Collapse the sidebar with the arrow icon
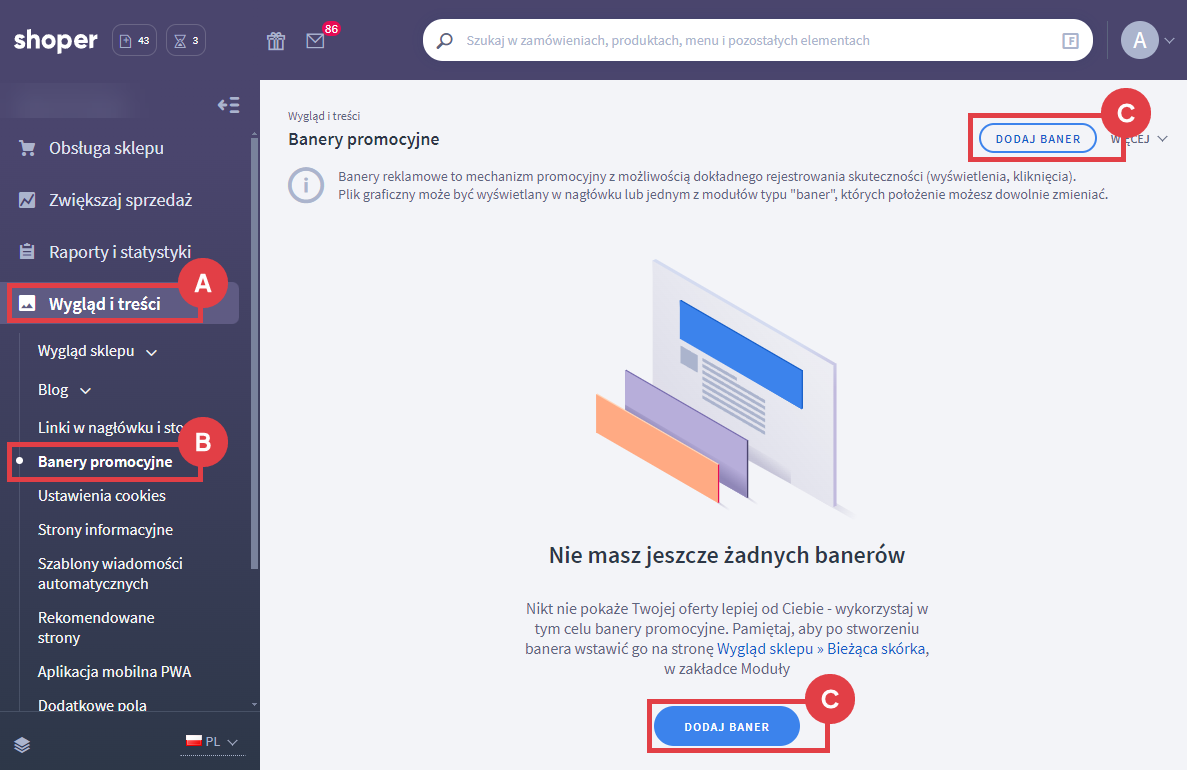 point(228,105)
